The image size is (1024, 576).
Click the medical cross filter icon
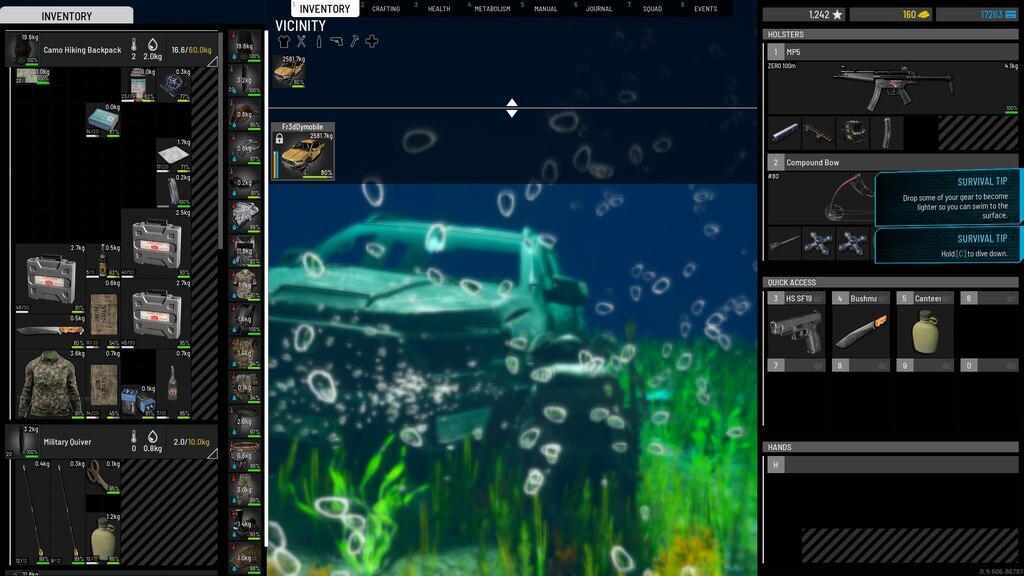point(372,42)
